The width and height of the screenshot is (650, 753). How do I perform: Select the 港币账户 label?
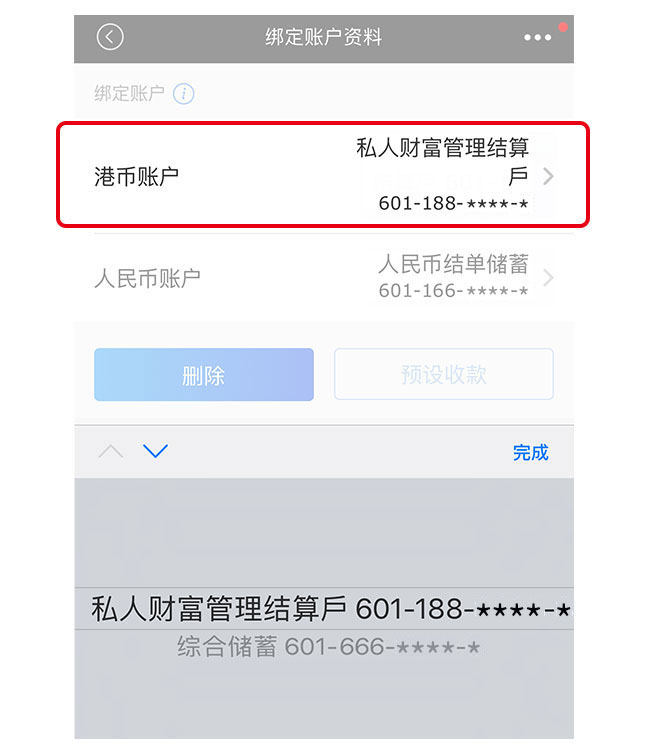point(136,177)
